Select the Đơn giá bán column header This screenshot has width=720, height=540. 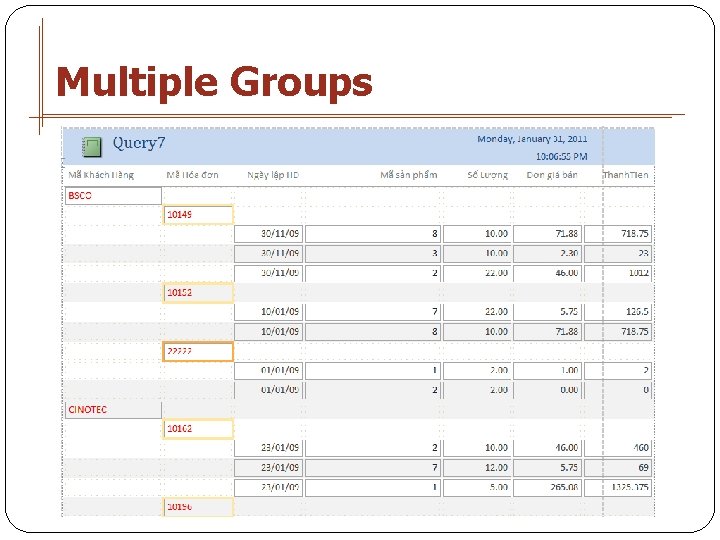coord(552,175)
